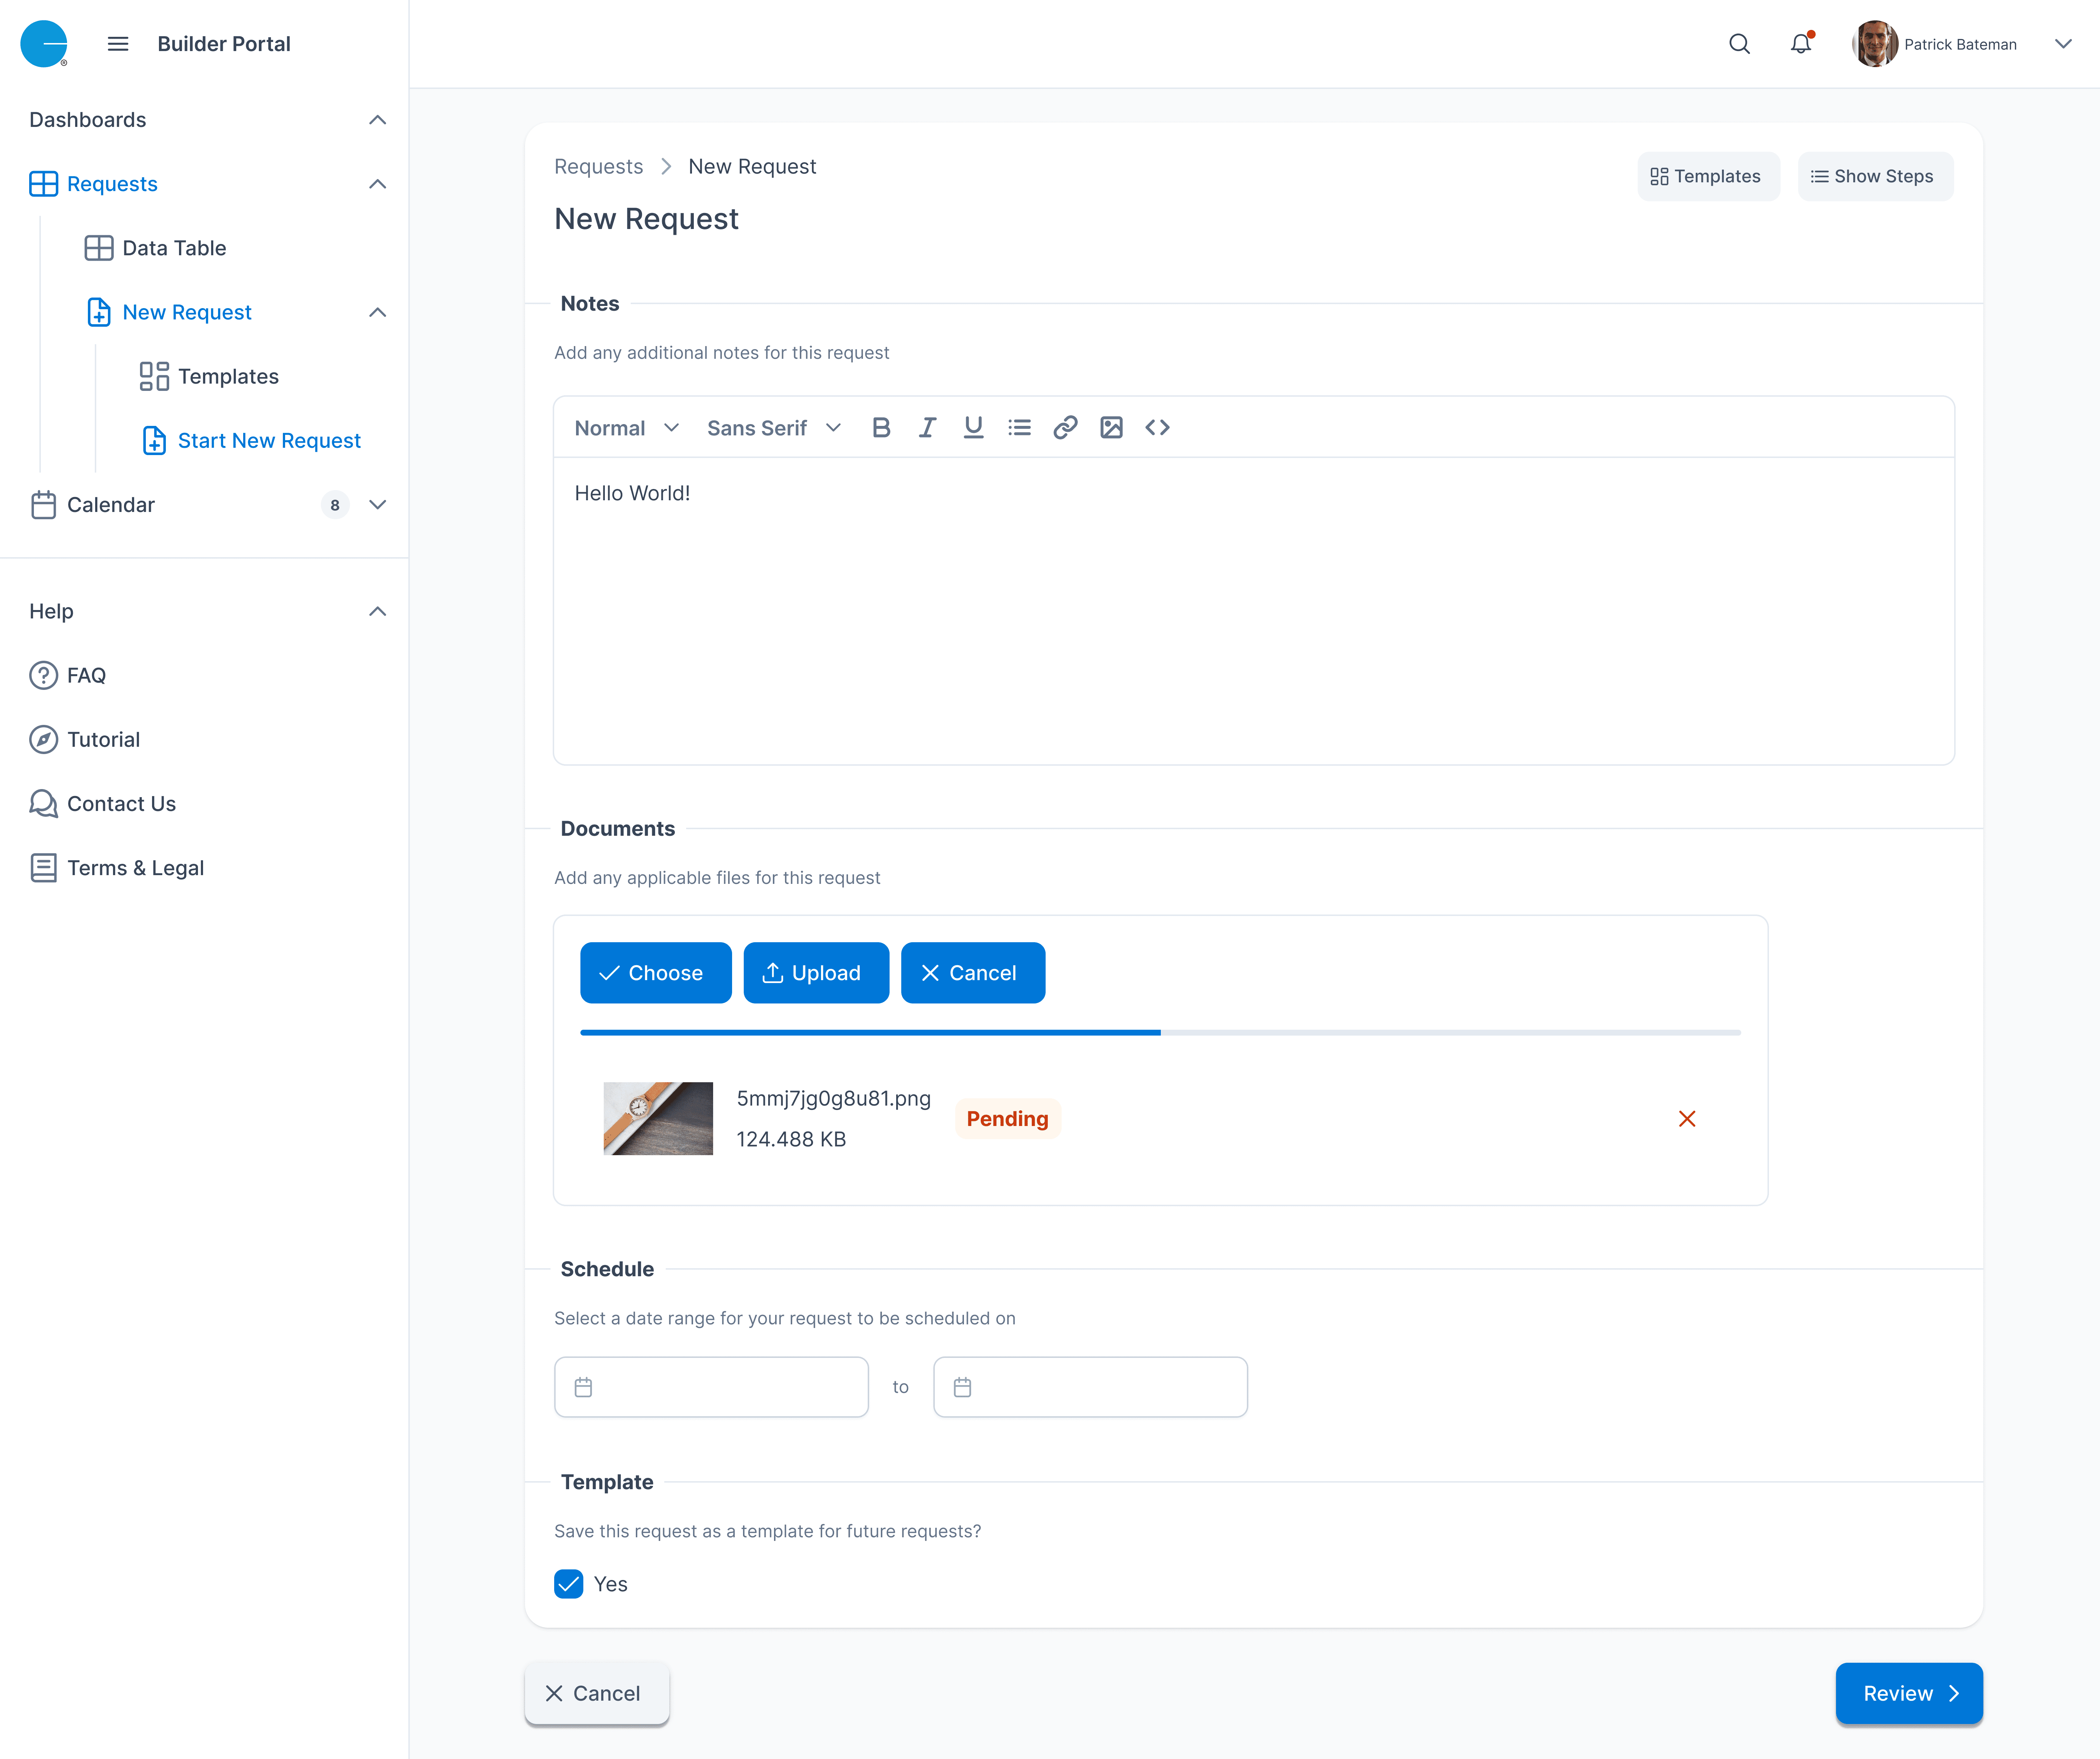Insert a hyperlink in the notes editor
Viewport: 2100px width, 1759px height.
pos(1065,427)
